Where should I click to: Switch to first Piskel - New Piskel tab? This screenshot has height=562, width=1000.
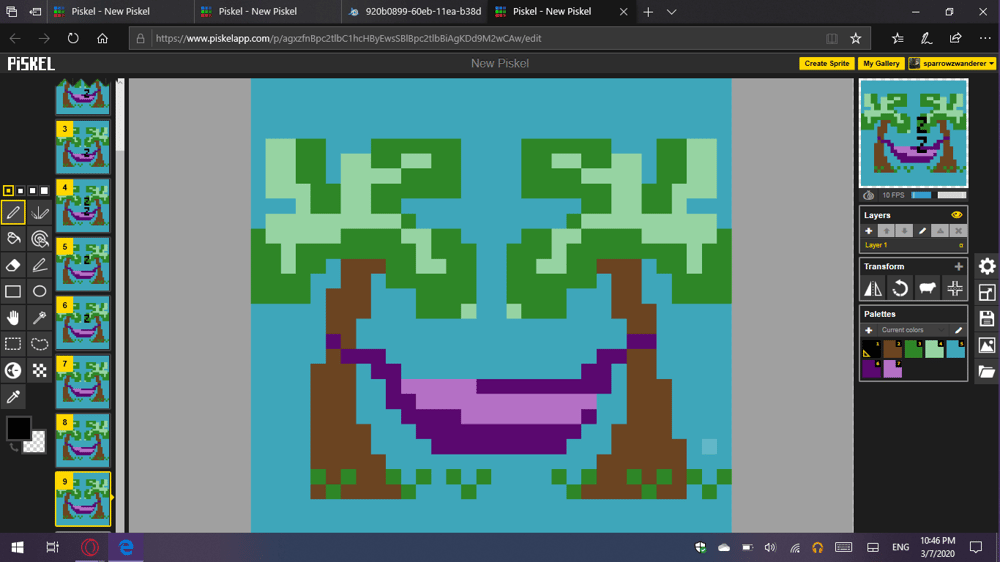coord(121,11)
